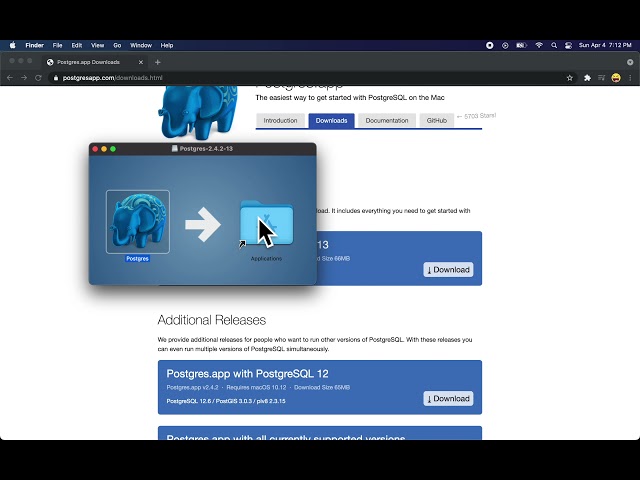Open the Go menu
This screenshot has width=640, height=480.
[117, 45]
